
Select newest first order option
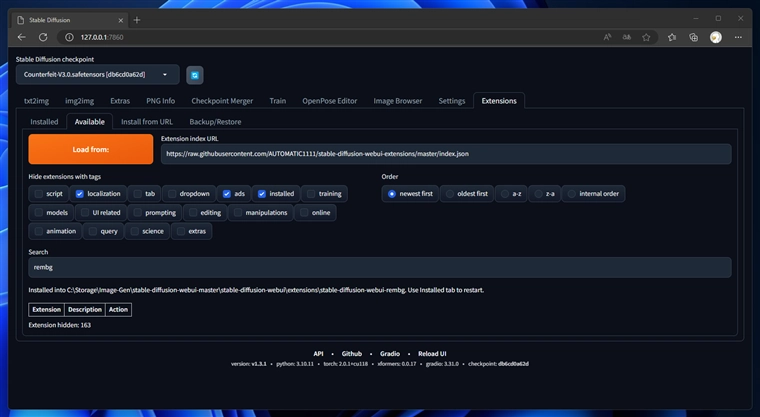[392, 194]
